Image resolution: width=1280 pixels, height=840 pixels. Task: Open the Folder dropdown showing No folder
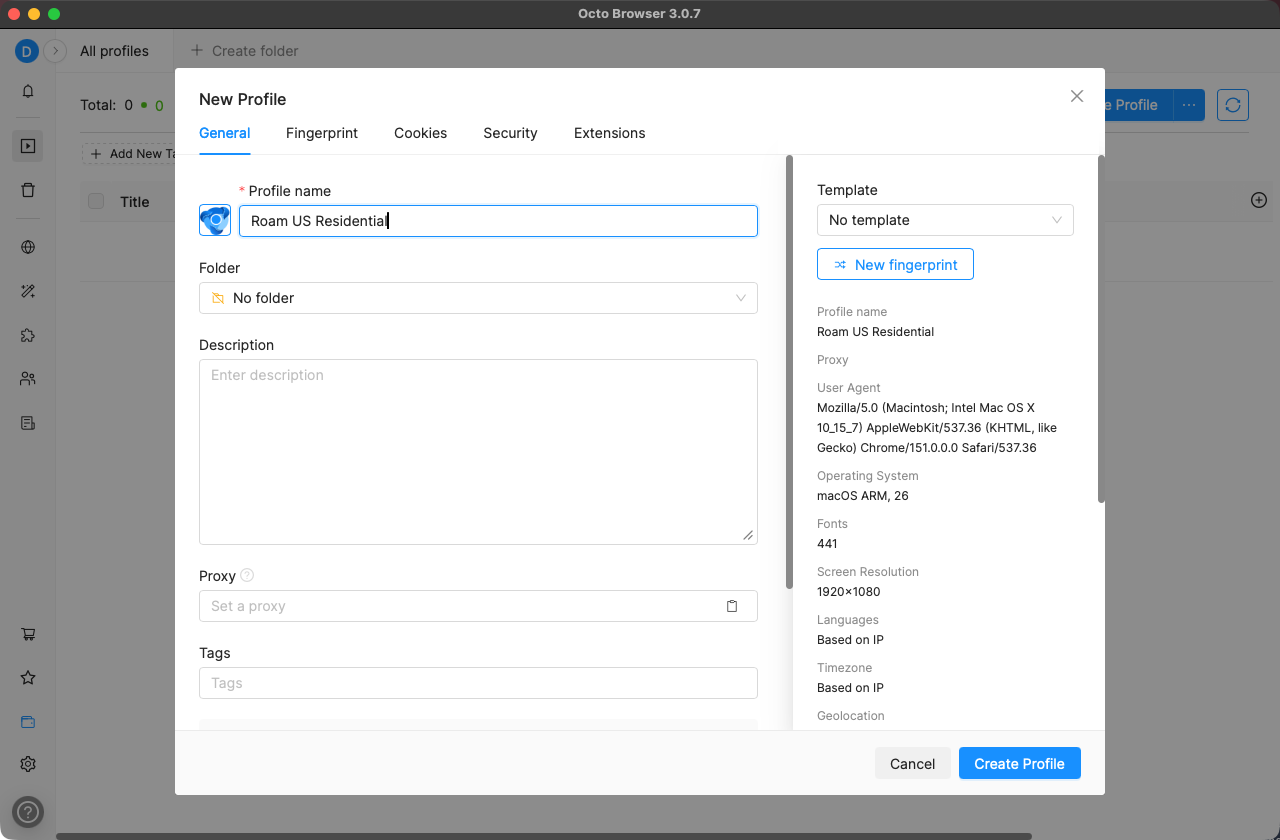click(x=478, y=298)
